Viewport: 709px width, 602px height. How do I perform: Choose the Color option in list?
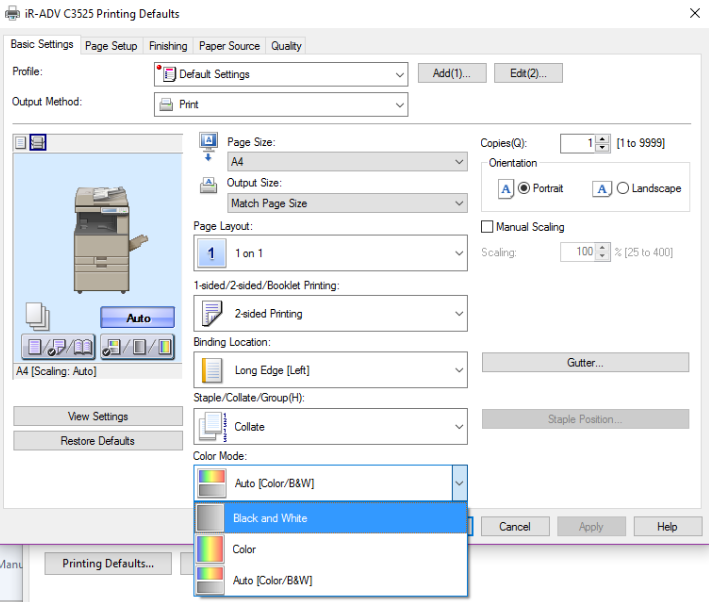coord(331,549)
